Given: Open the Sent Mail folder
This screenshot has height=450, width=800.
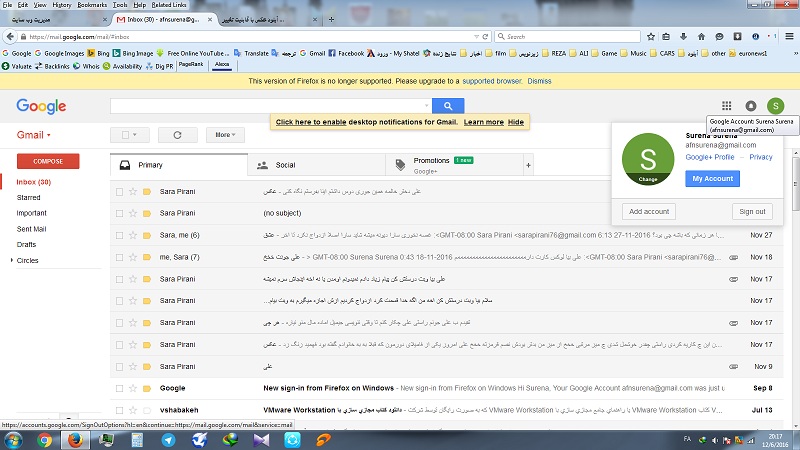Looking at the screenshot, I should (31, 229).
